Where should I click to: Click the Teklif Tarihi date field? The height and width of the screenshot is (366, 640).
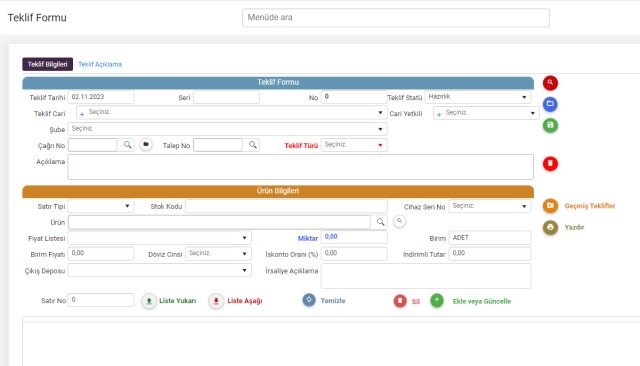[x=101, y=97]
